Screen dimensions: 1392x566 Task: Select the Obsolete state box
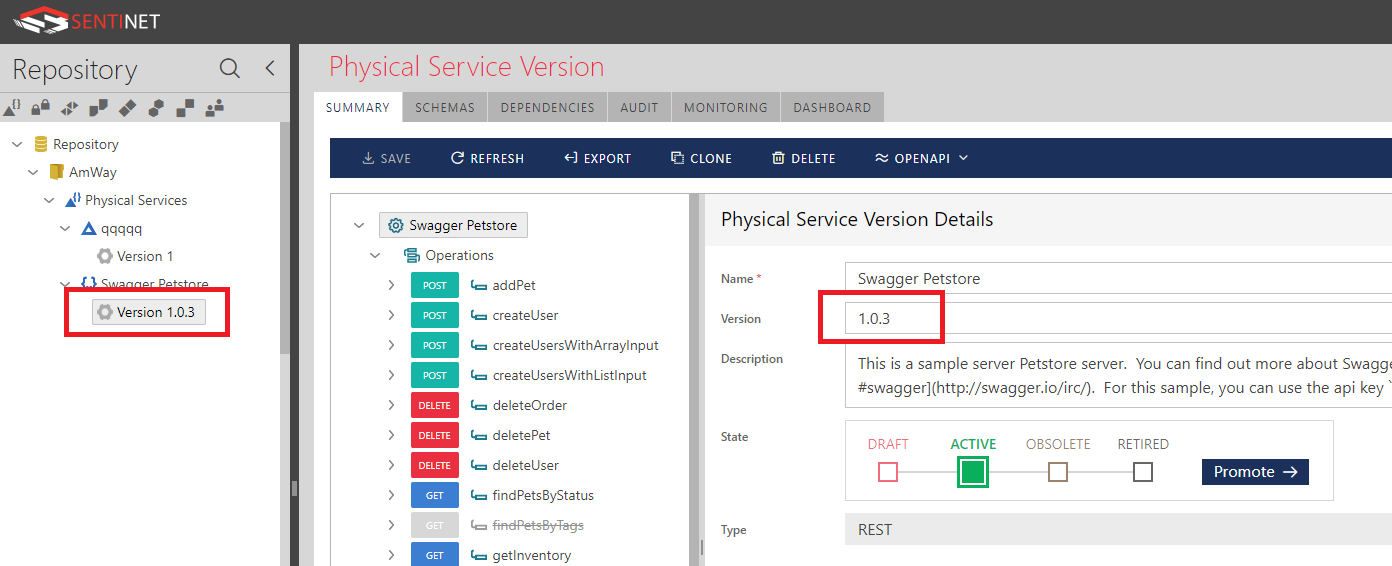(1058, 472)
